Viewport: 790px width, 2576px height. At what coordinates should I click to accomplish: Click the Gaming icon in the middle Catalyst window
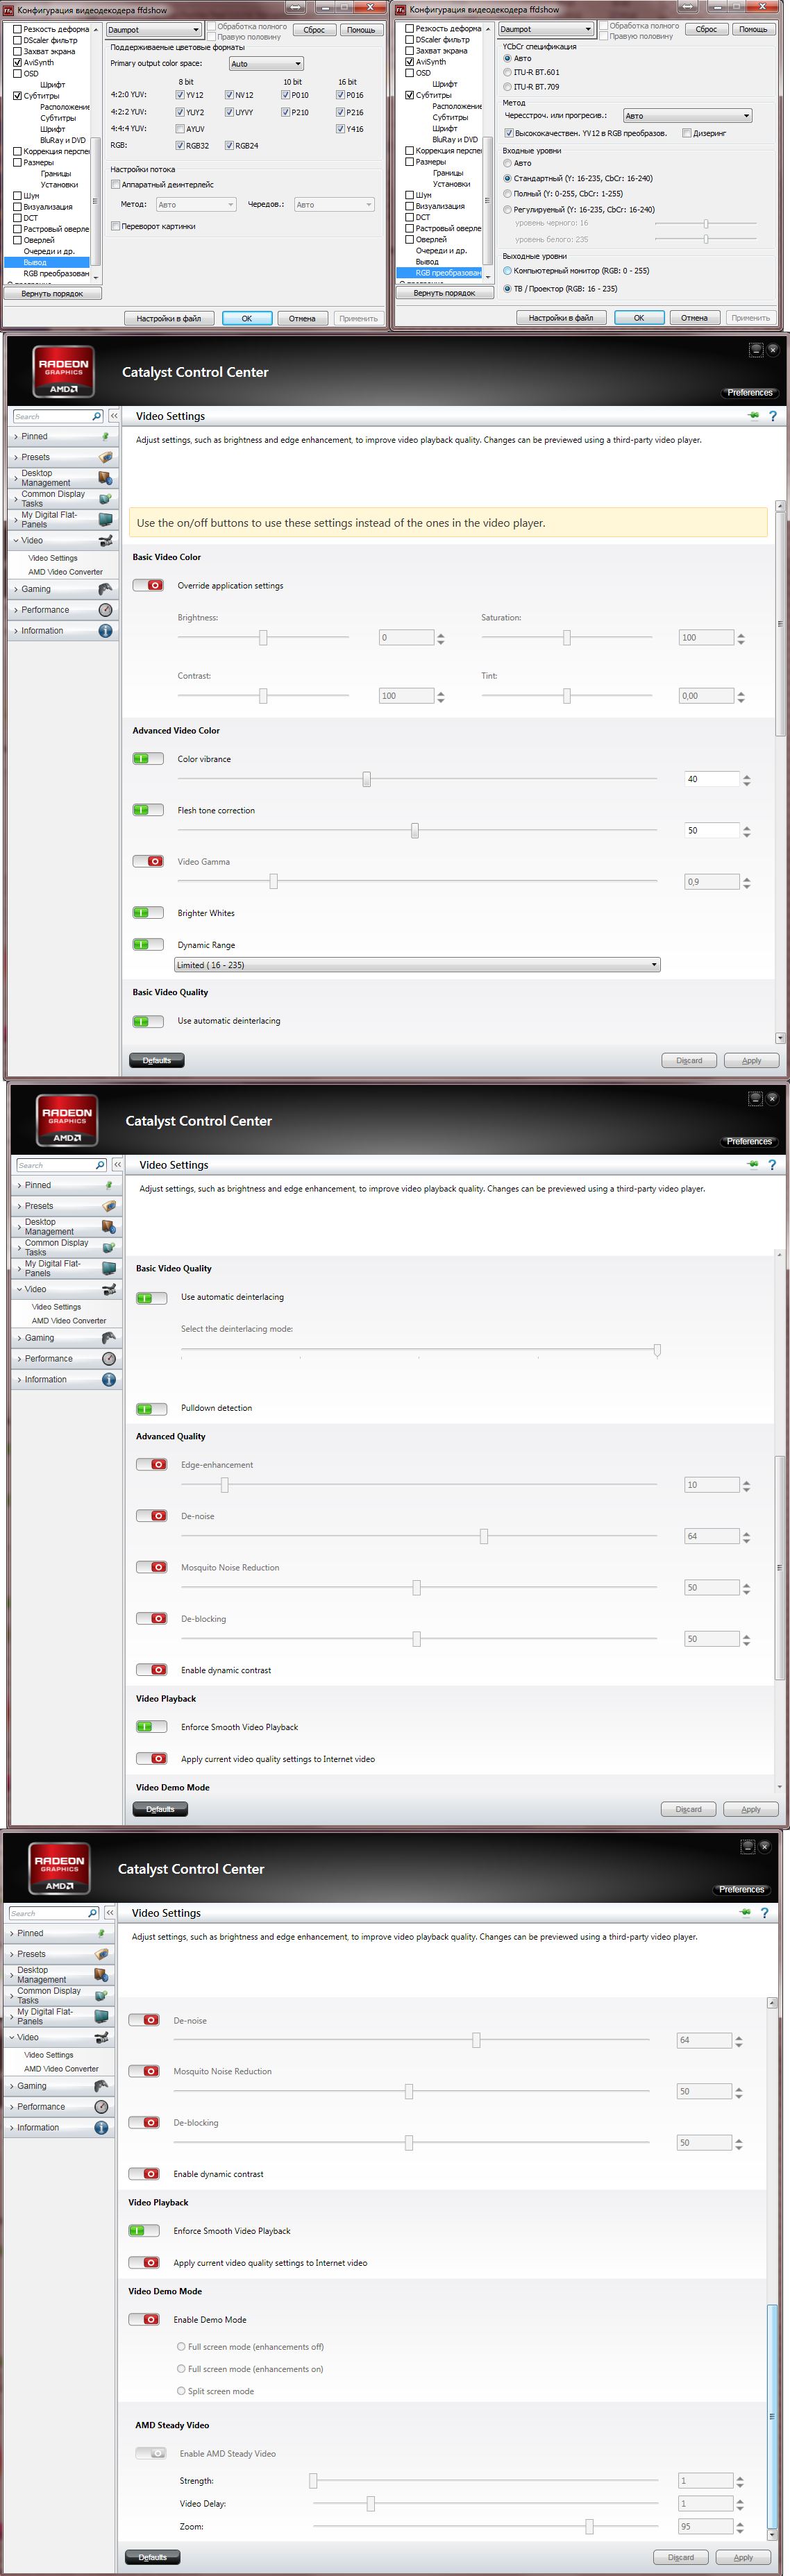109,1338
